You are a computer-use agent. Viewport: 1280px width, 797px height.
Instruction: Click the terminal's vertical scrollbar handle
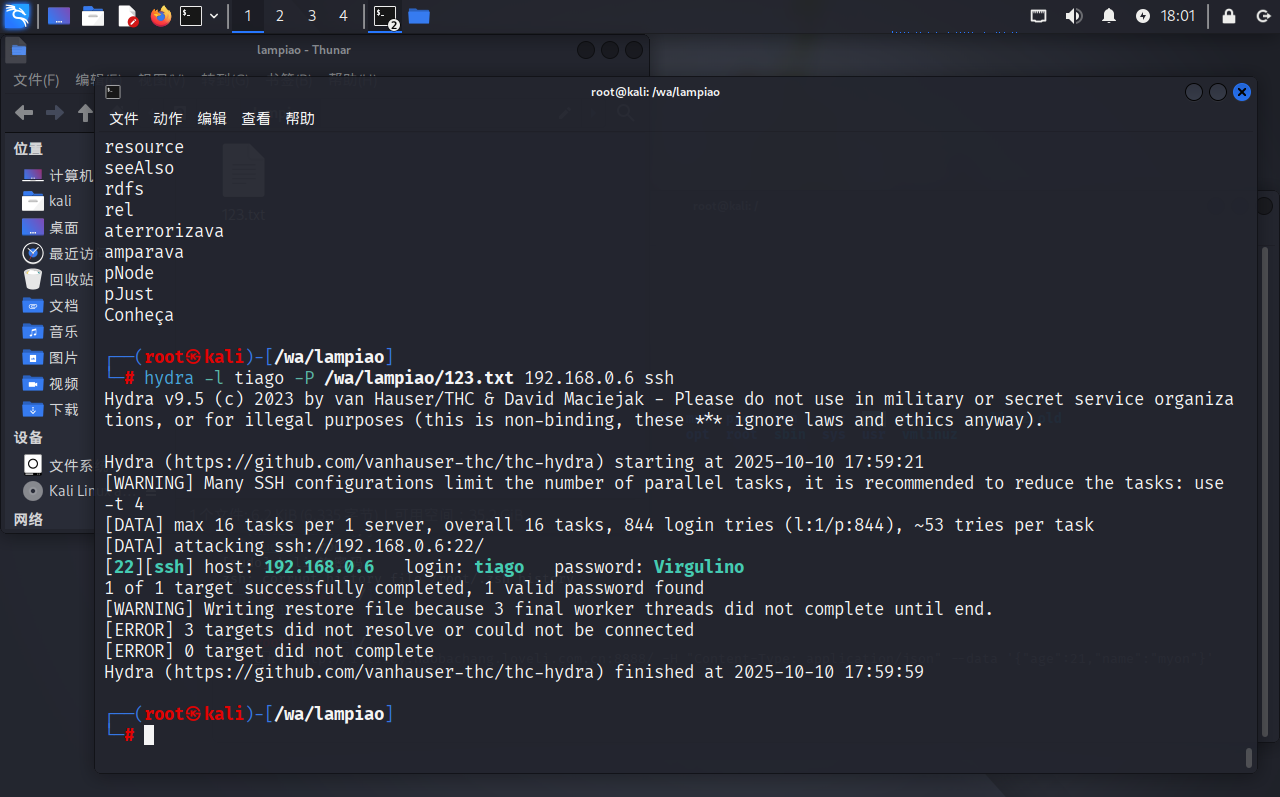tap(1249, 757)
